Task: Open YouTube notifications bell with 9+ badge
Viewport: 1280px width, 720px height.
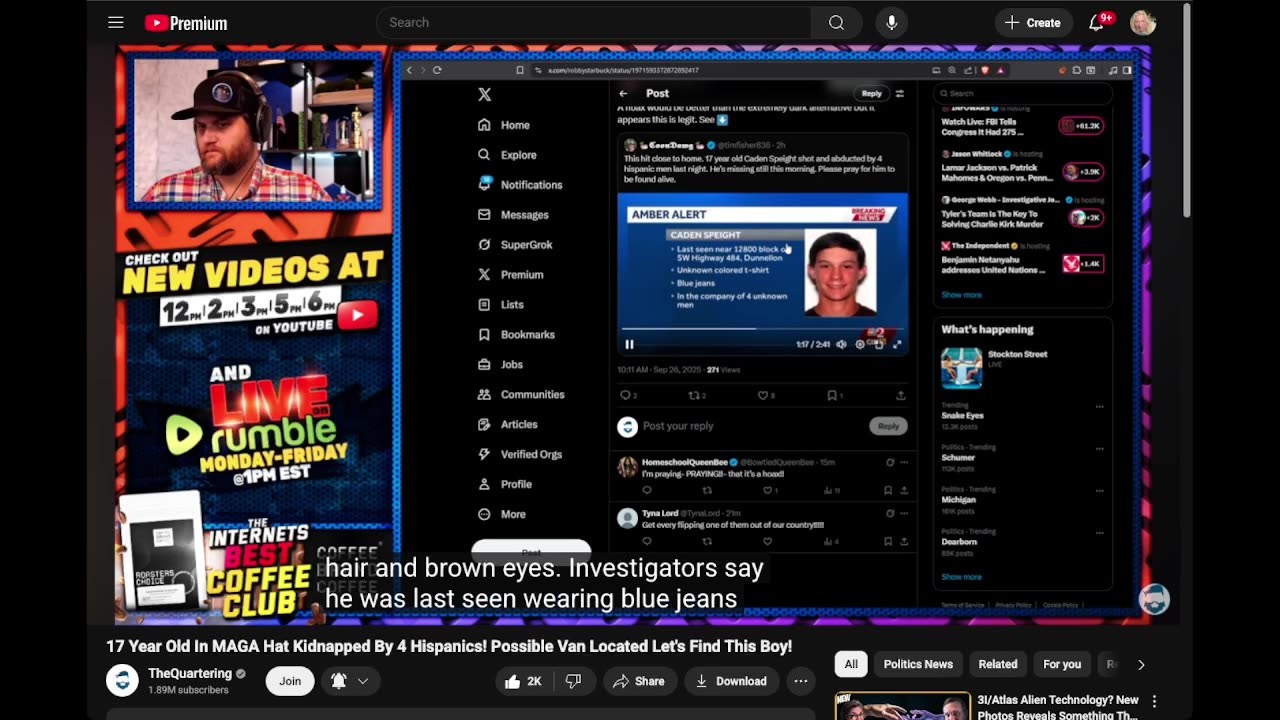Action: click(x=1099, y=22)
